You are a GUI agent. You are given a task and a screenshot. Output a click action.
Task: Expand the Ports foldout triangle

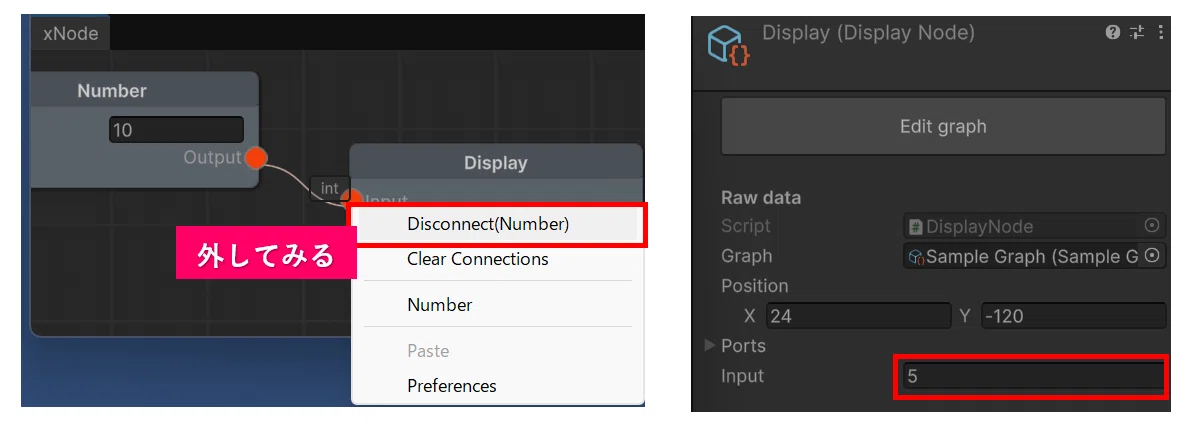click(x=710, y=346)
